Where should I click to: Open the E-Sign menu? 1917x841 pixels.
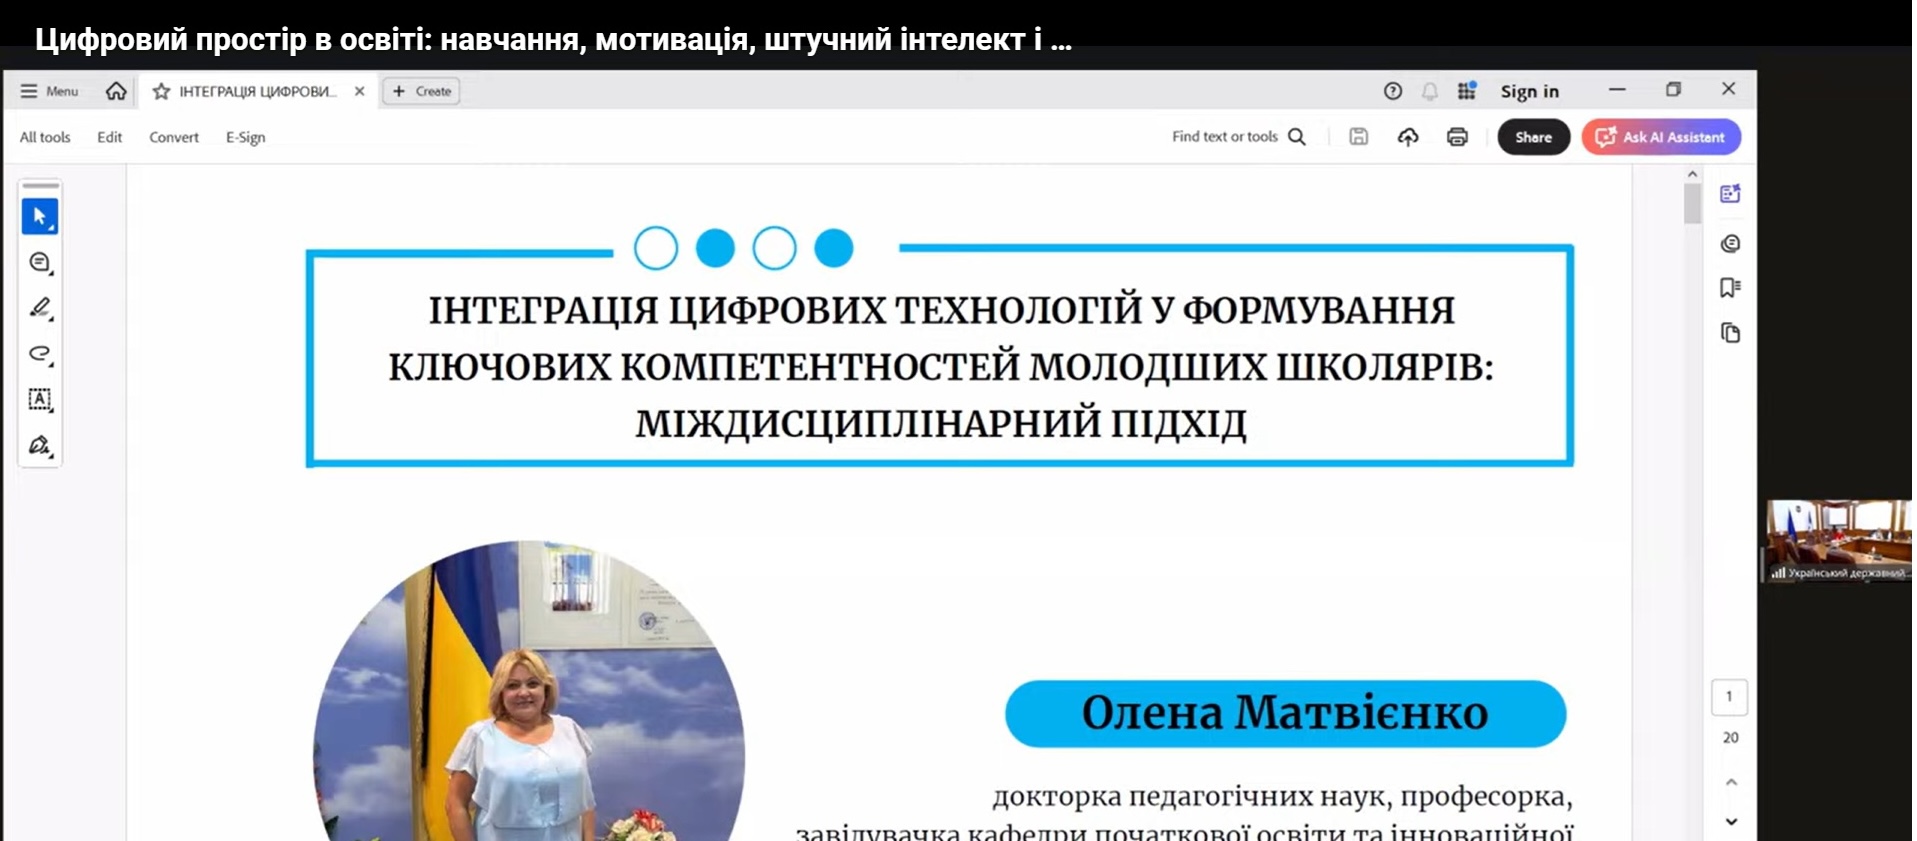[x=245, y=137]
